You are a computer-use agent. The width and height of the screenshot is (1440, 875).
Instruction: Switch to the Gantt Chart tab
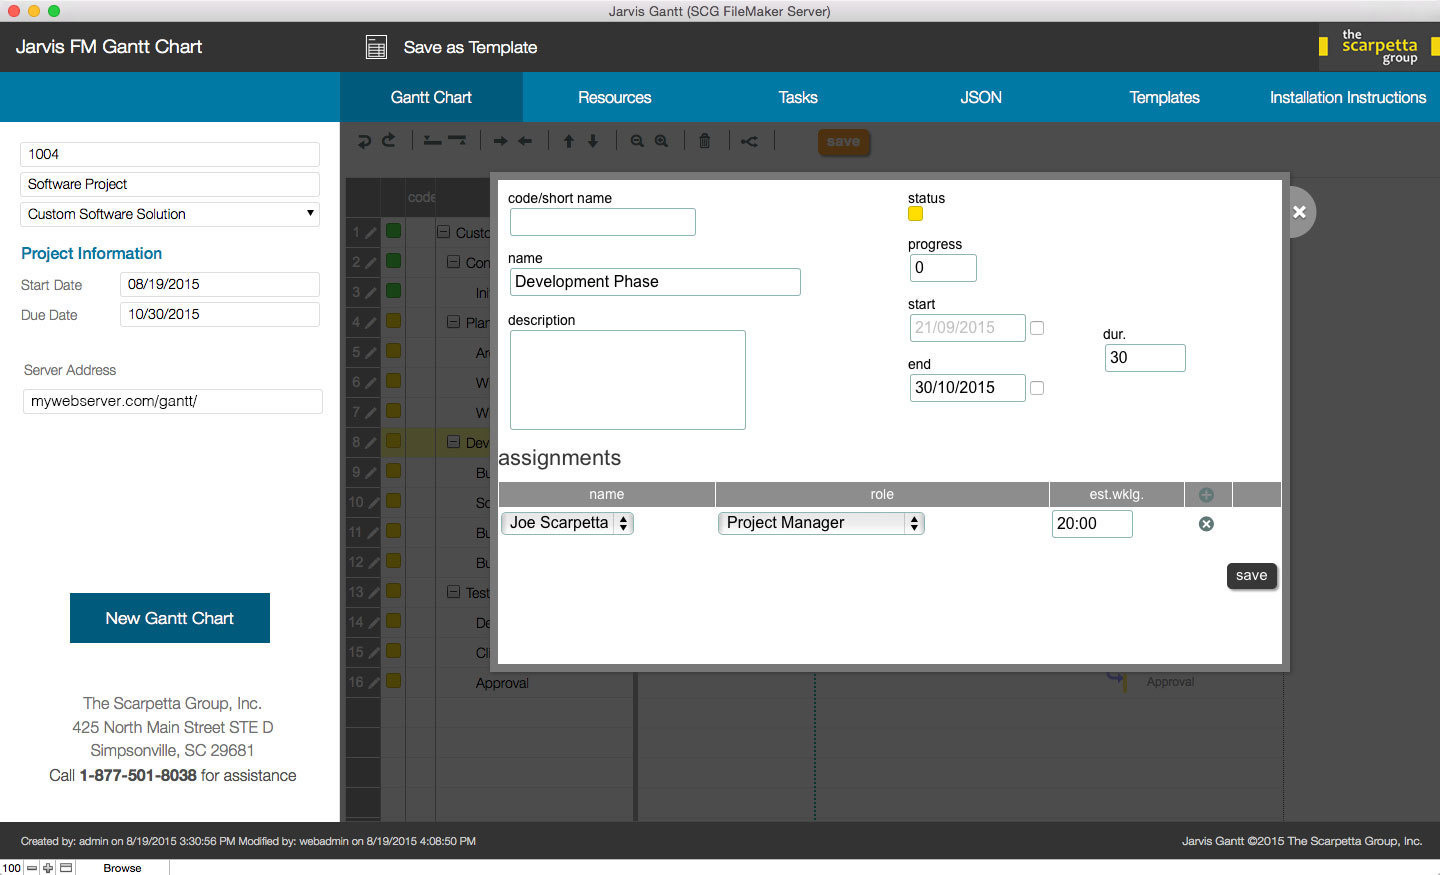click(x=431, y=97)
